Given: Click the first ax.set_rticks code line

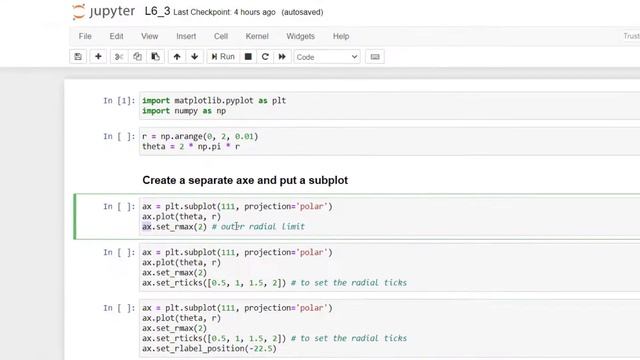Looking at the screenshot, I should click(x=274, y=282).
